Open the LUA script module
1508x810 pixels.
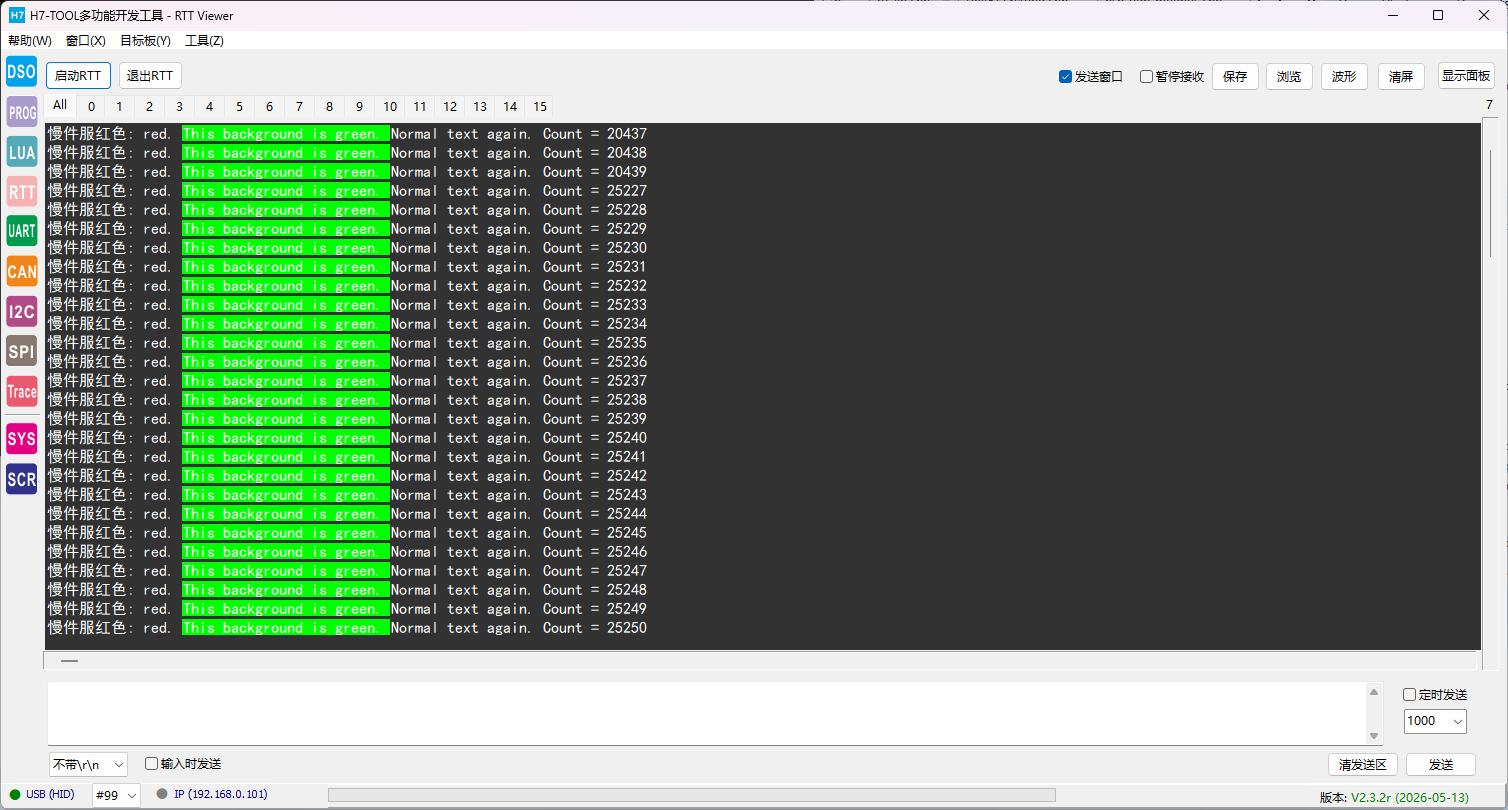coord(21,152)
